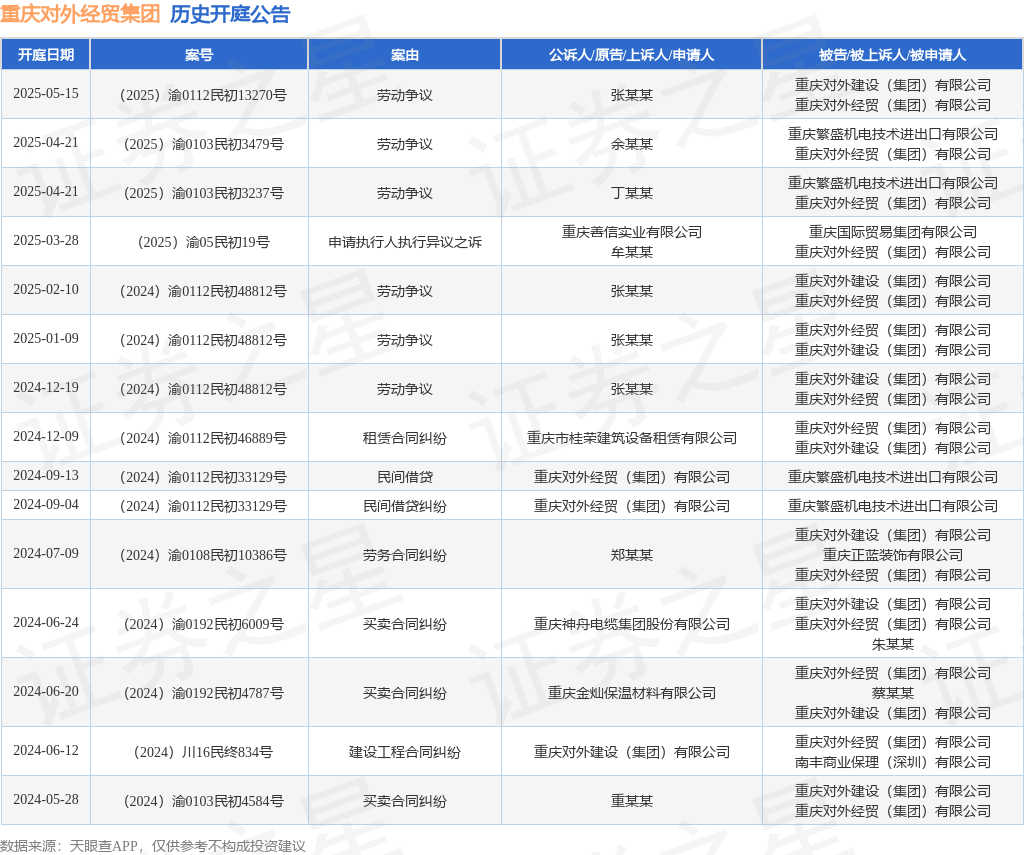Click the date cell 2024-06-24
Screen dimensions: 1024x855
[46, 622]
